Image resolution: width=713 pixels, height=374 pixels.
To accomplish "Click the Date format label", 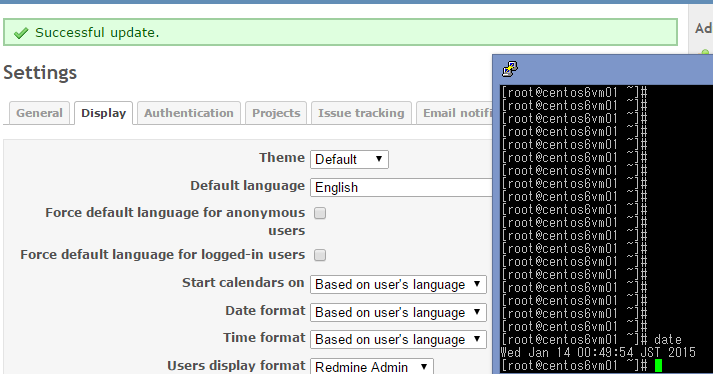I will 265,311.
